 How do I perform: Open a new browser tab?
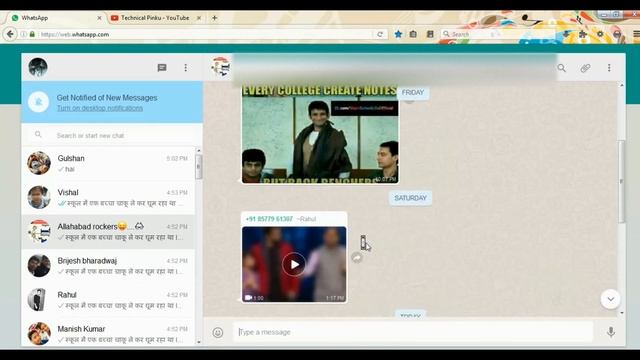(x=214, y=18)
